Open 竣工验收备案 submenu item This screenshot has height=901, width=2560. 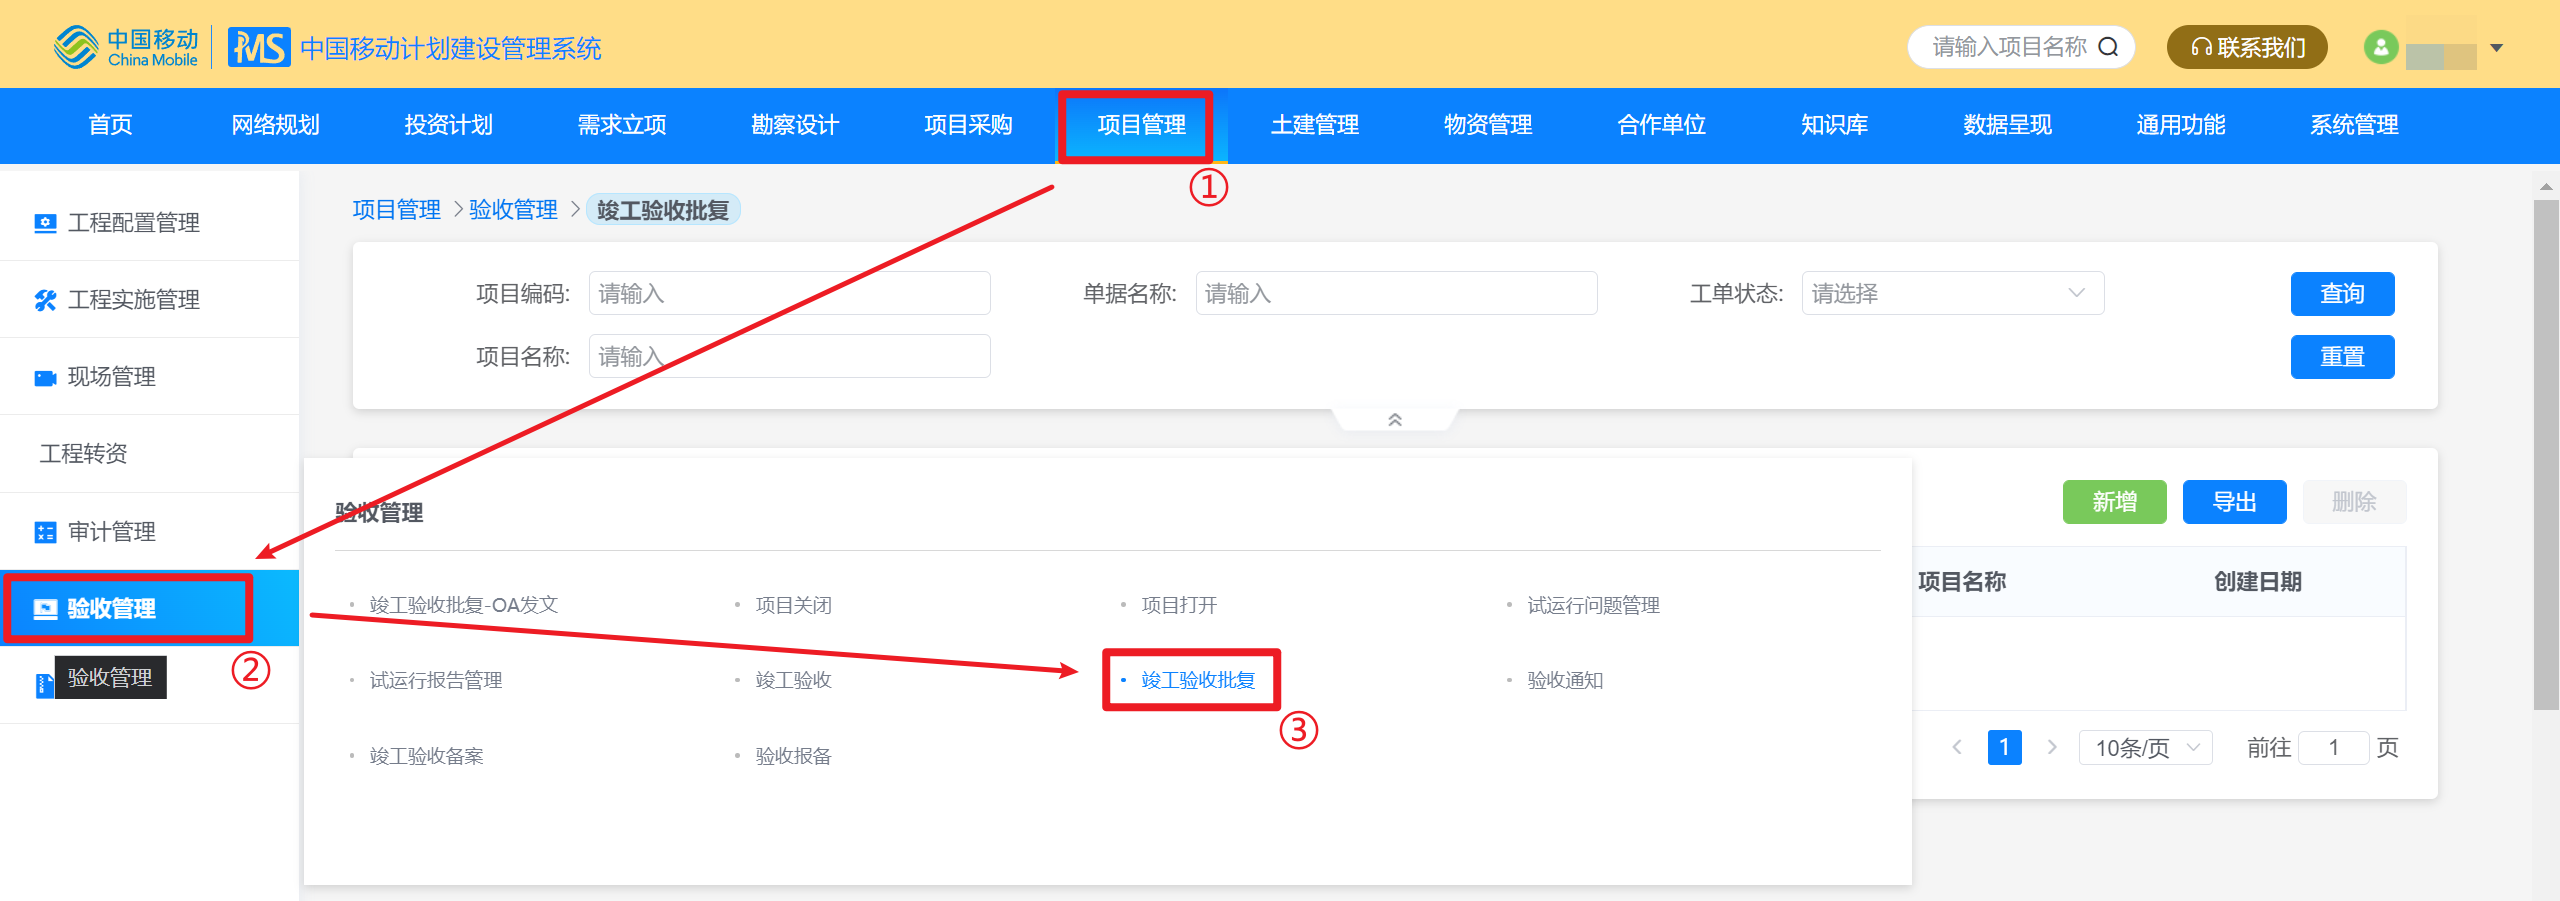[426, 756]
